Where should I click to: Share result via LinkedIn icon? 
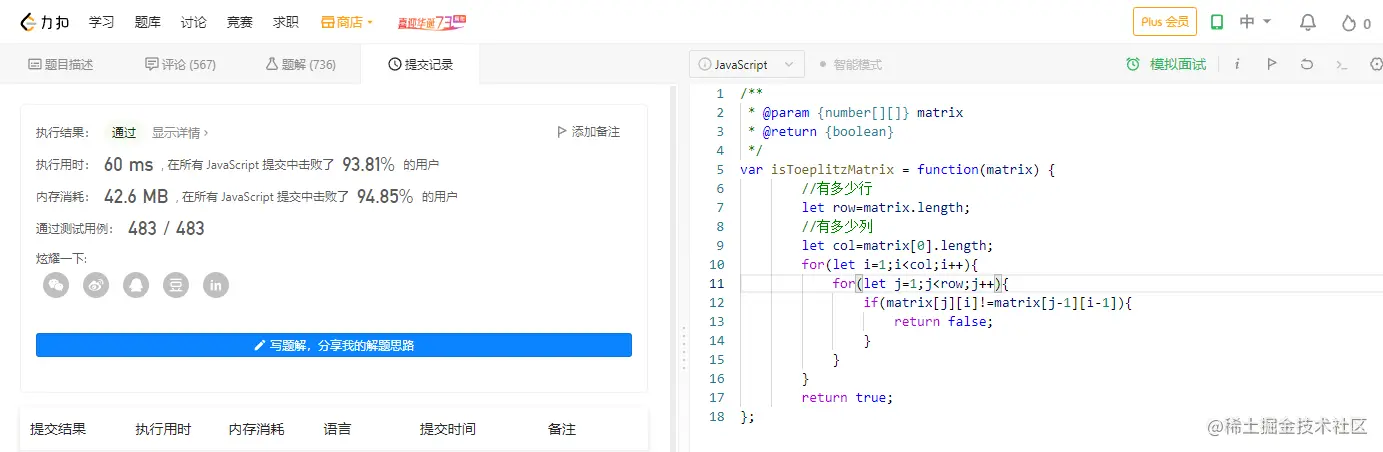[x=216, y=285]
